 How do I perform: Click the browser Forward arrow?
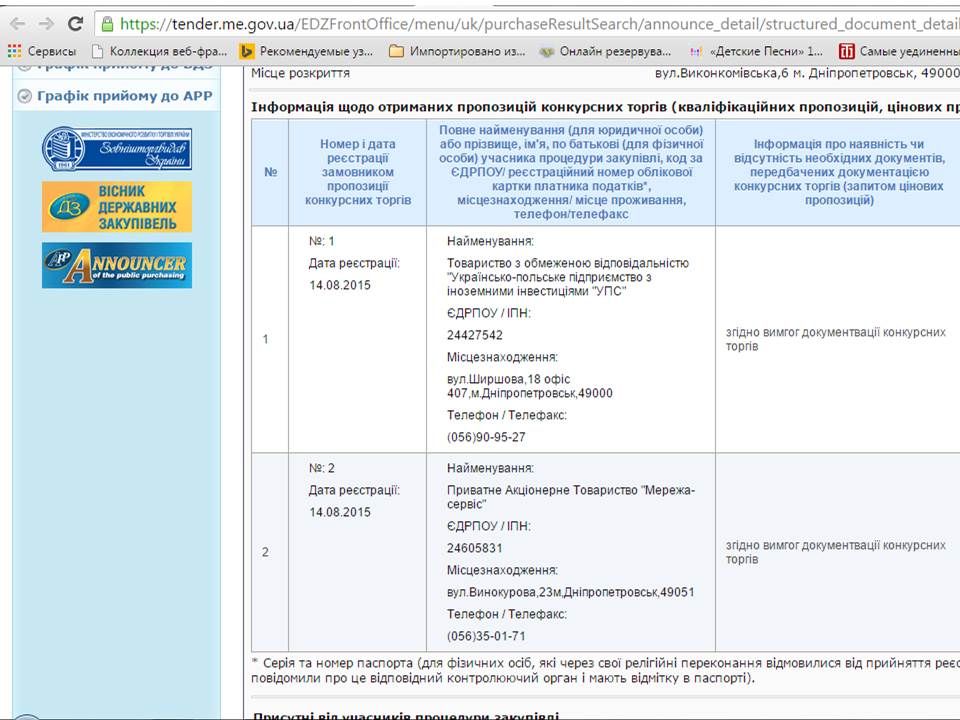tap(46, 23)
